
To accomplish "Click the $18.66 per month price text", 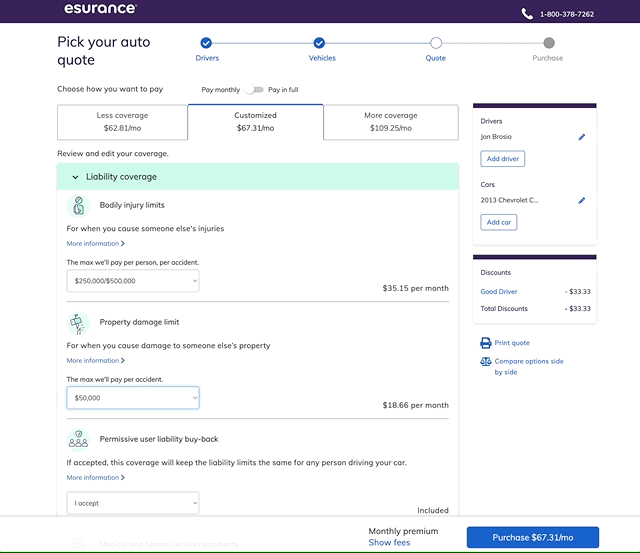I will tap(416, 405).
